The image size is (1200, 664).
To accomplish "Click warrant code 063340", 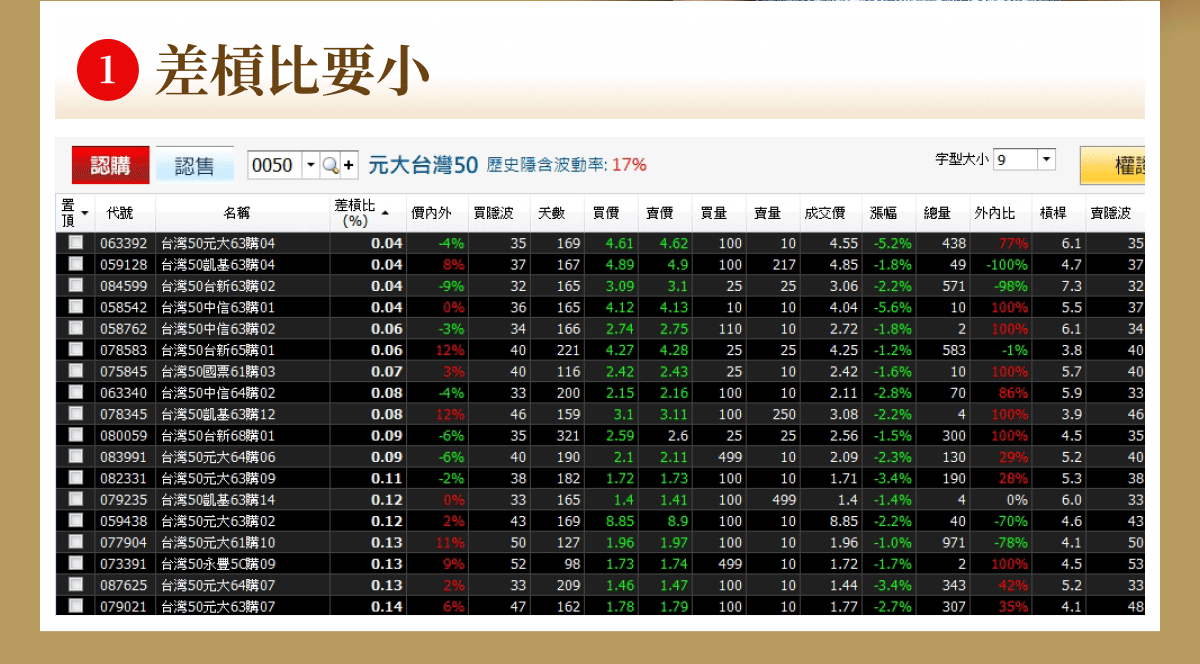I will pyautogui.click(x=124, y=393).
